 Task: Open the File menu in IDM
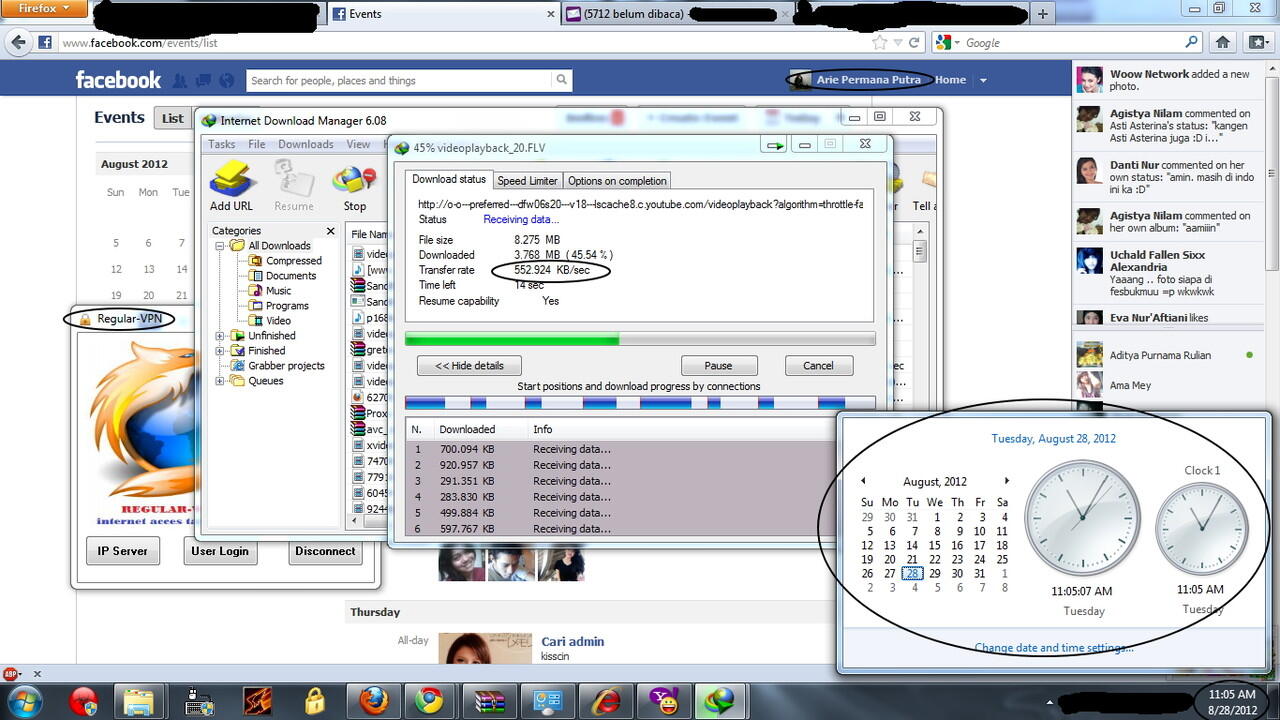pos(257,144)
